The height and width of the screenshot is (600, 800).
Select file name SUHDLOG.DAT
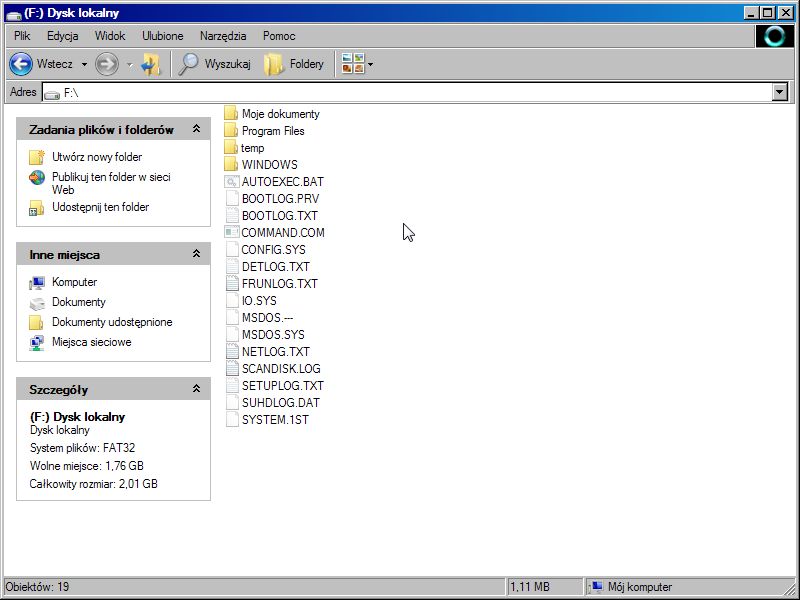point(281,403)
